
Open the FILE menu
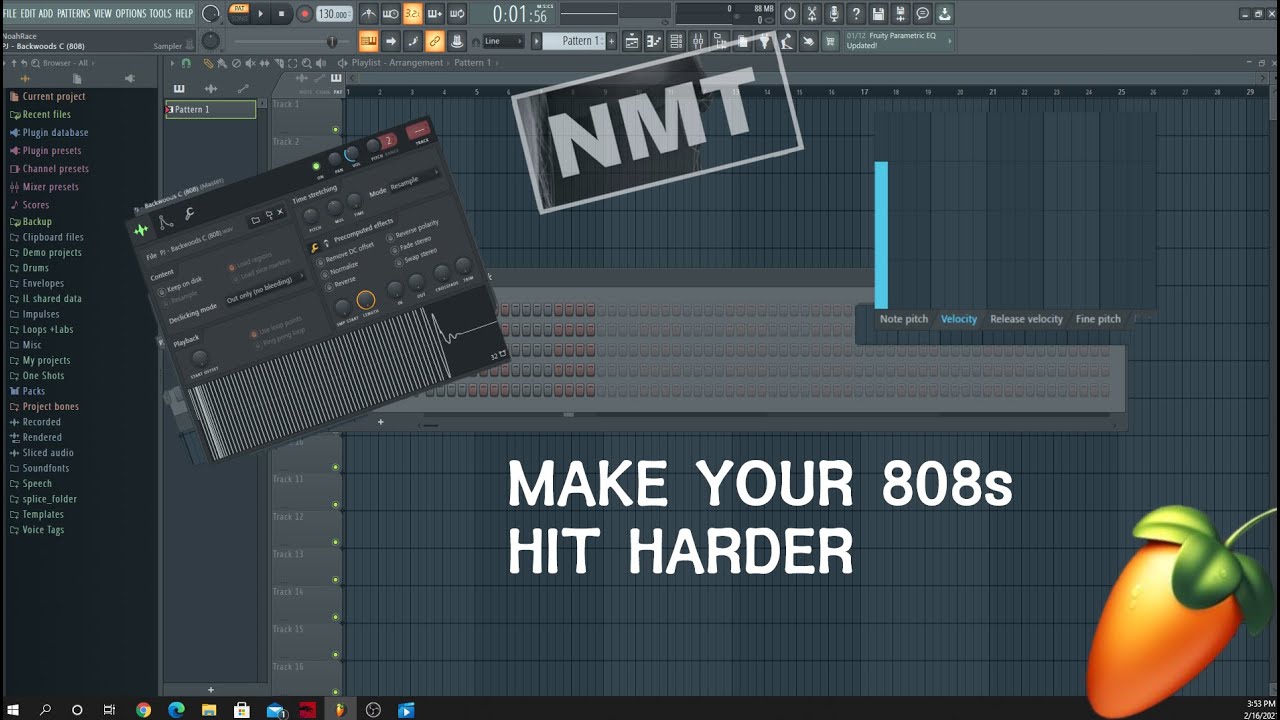pos(10,14)
